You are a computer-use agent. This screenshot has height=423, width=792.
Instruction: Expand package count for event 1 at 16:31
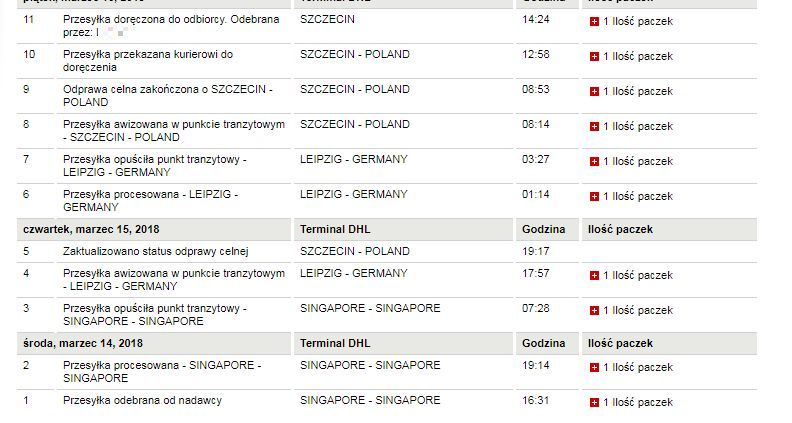click(x=594, y=403)
